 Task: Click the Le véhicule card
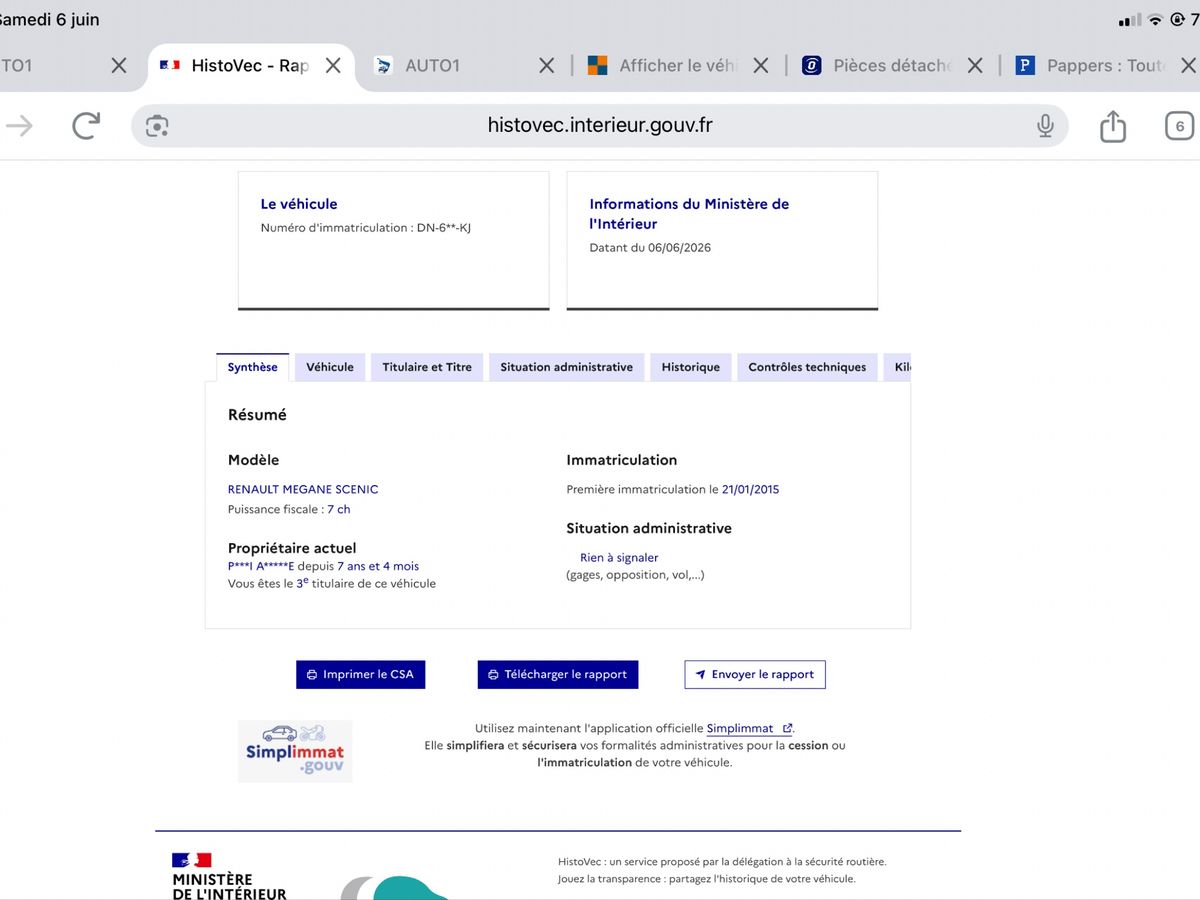tap(394, 240)
